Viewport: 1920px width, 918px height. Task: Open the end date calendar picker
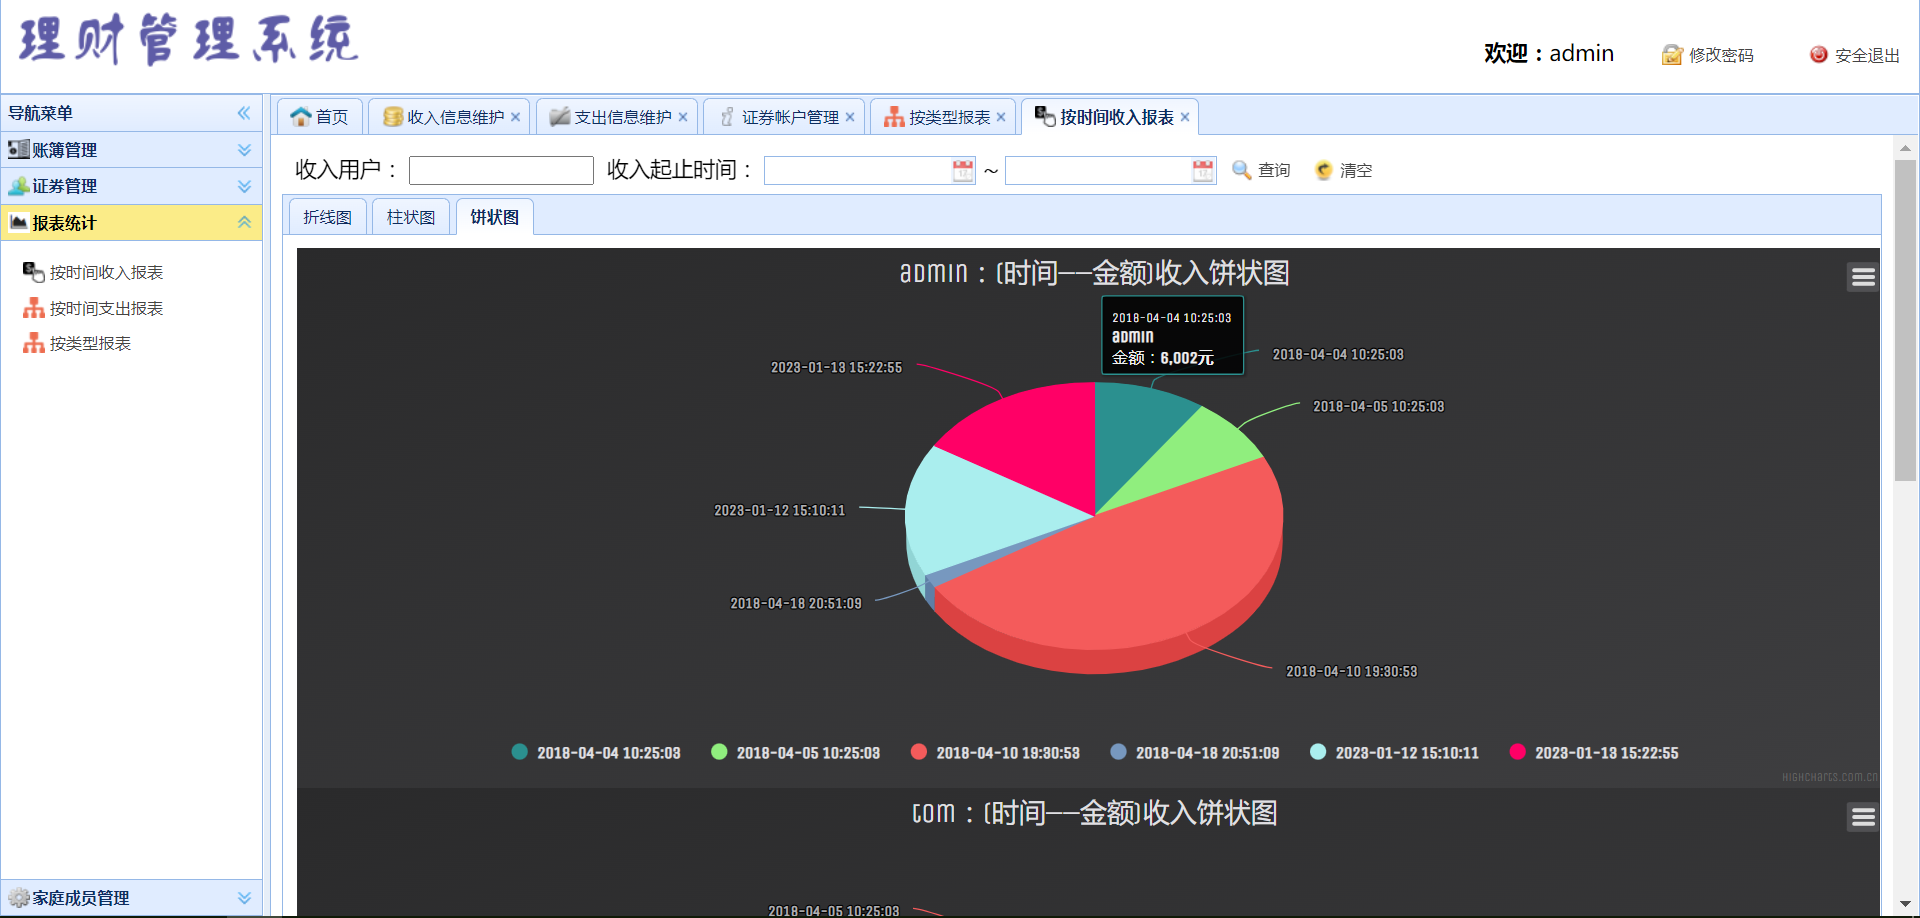[1203, 170]
